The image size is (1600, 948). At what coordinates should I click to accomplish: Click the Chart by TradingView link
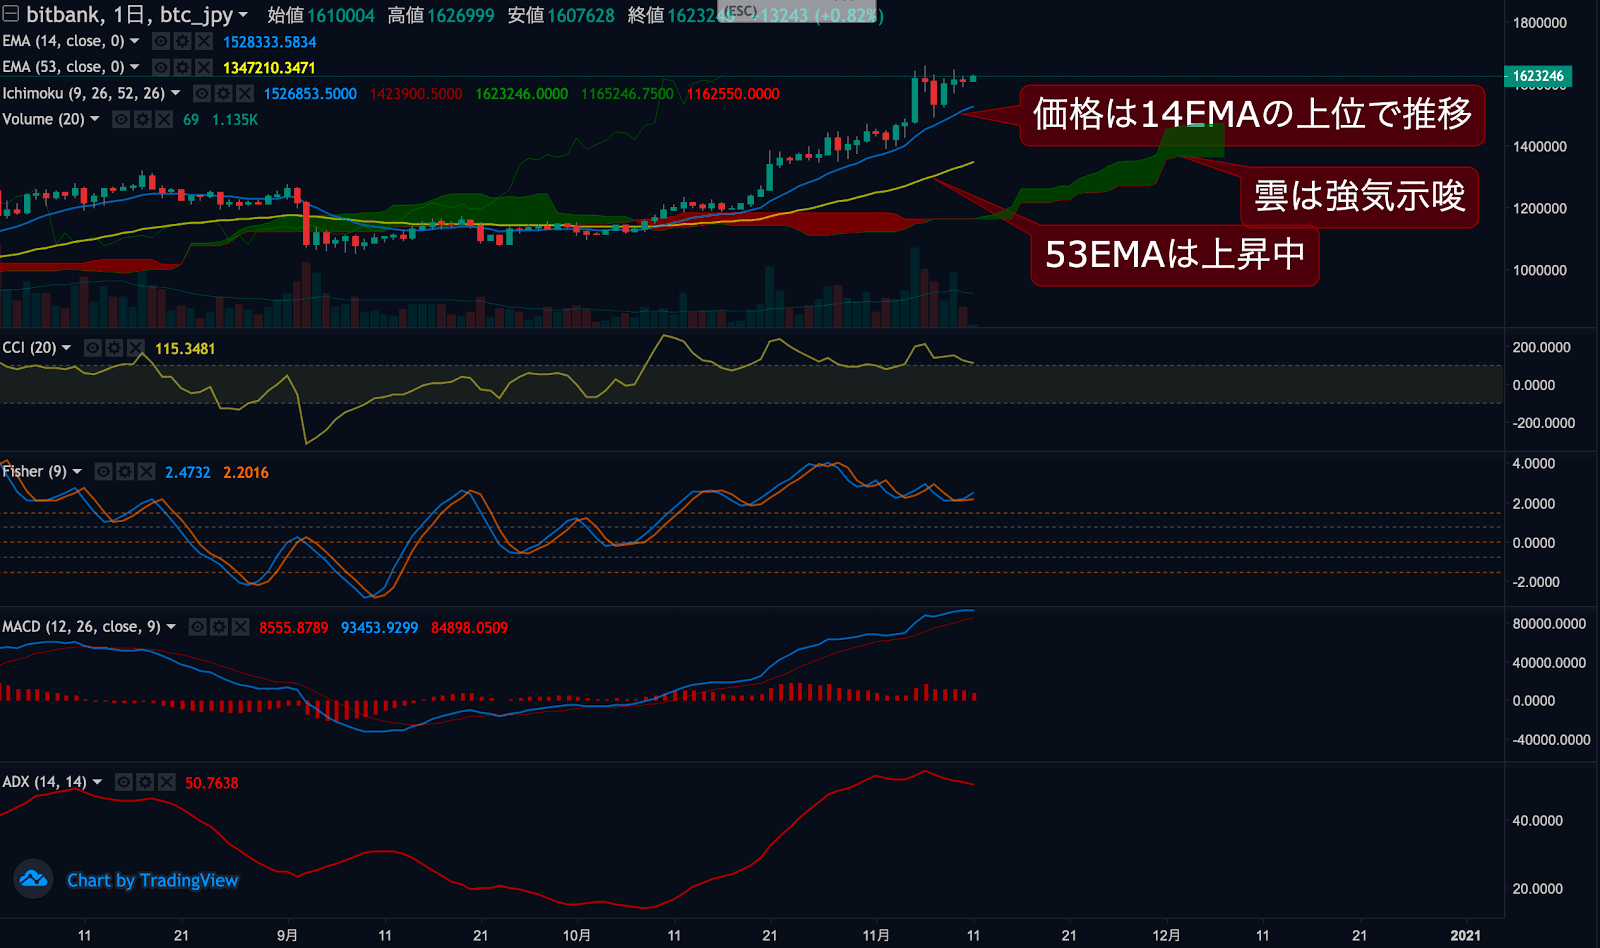pos(152,880)
